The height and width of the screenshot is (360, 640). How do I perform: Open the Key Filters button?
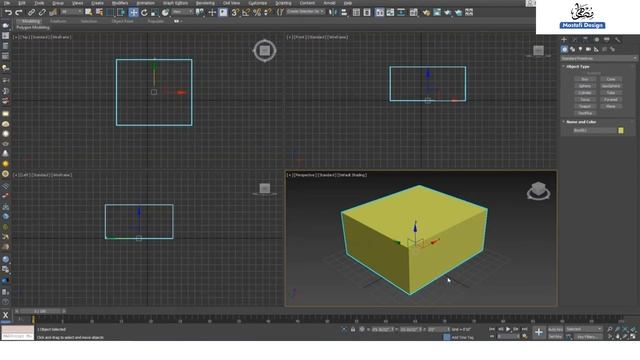coord(588,337)
